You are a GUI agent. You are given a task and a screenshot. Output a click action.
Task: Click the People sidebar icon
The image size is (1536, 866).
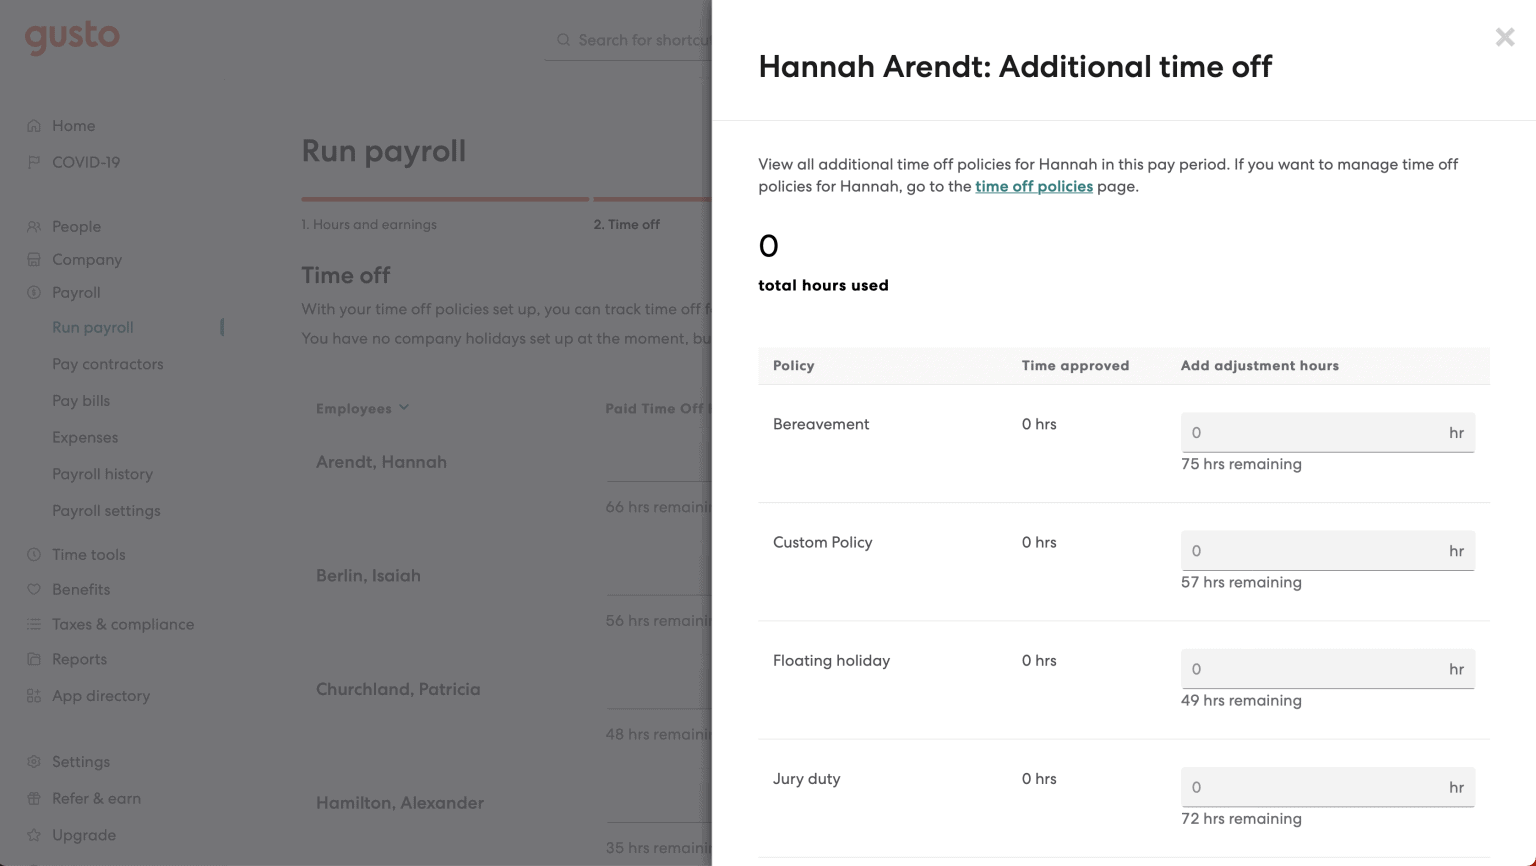tap(35, 226)
